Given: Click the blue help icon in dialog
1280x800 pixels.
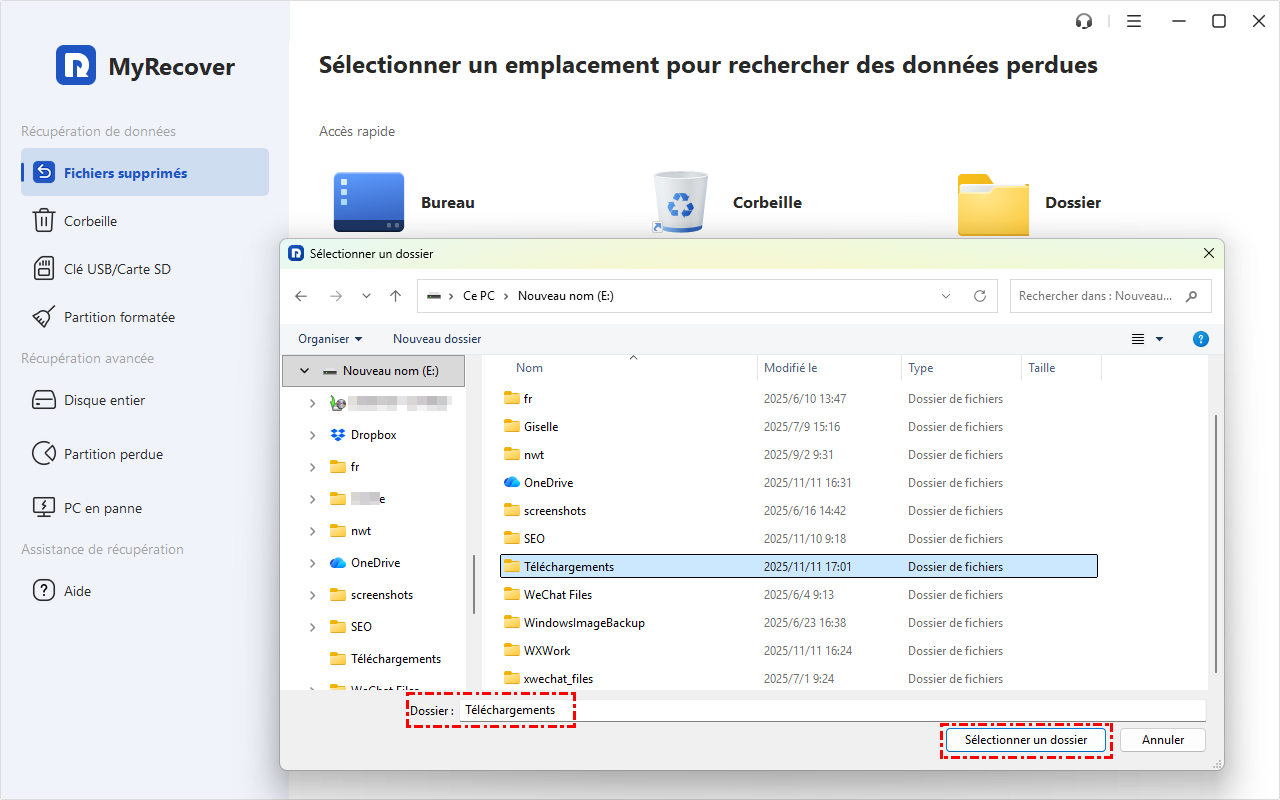Looking at the screenshot, I should 1201,339.
